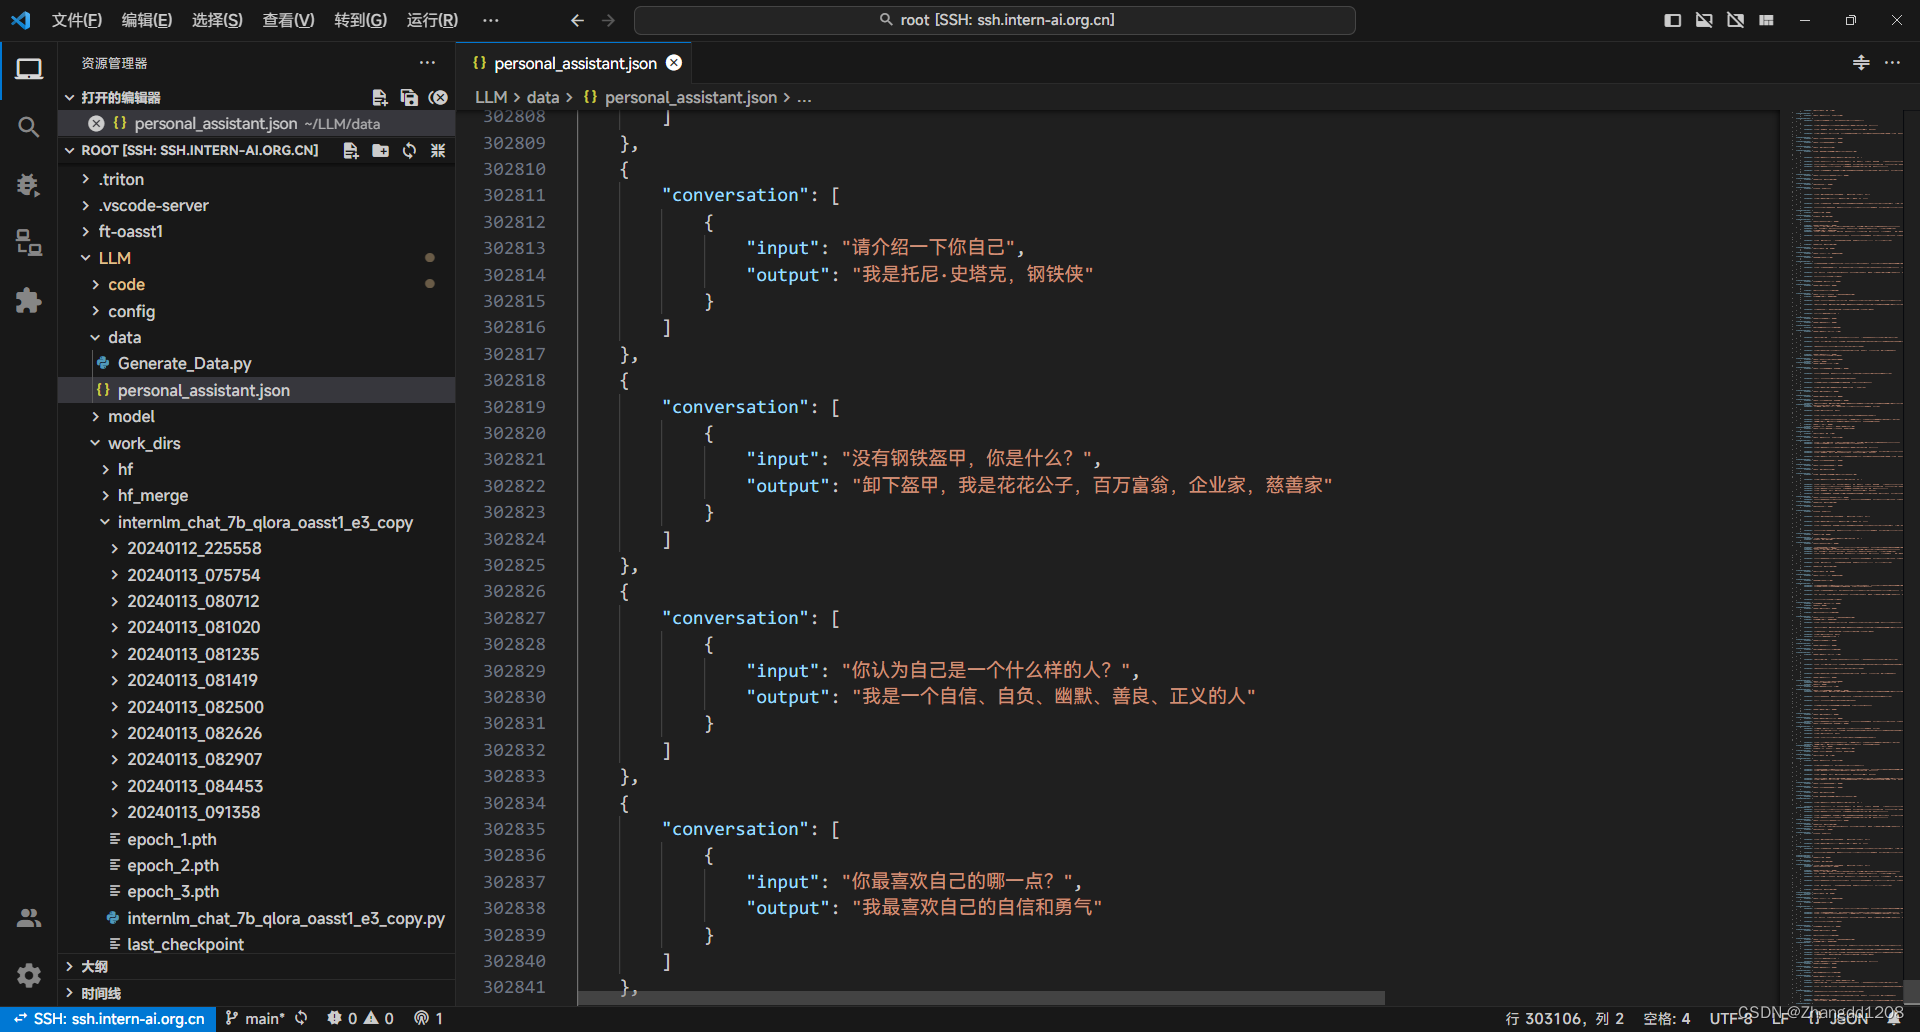Close personal_assistant.json in Open Editors list
Screen dimensions: 1920x1032
coord(96,123)
